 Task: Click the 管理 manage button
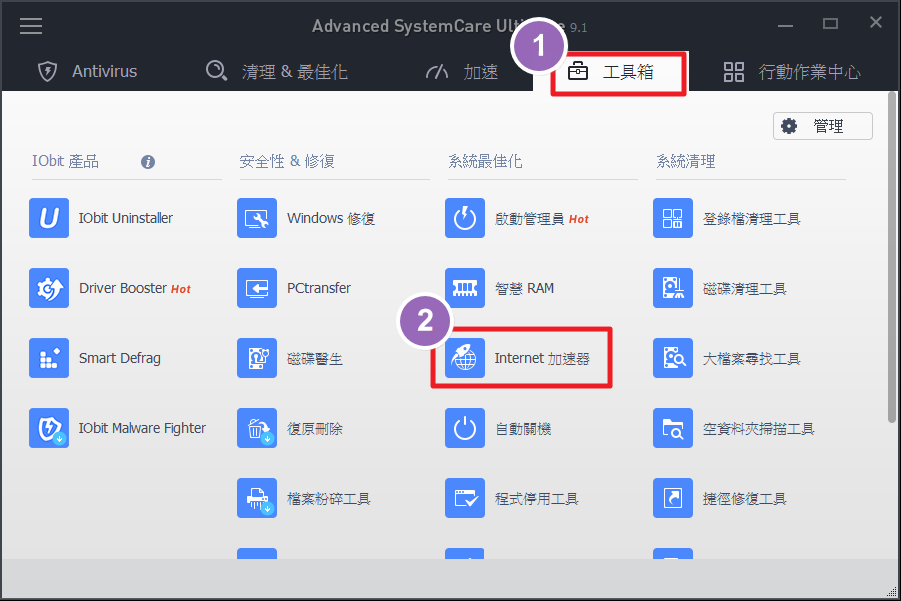(822, 126)
